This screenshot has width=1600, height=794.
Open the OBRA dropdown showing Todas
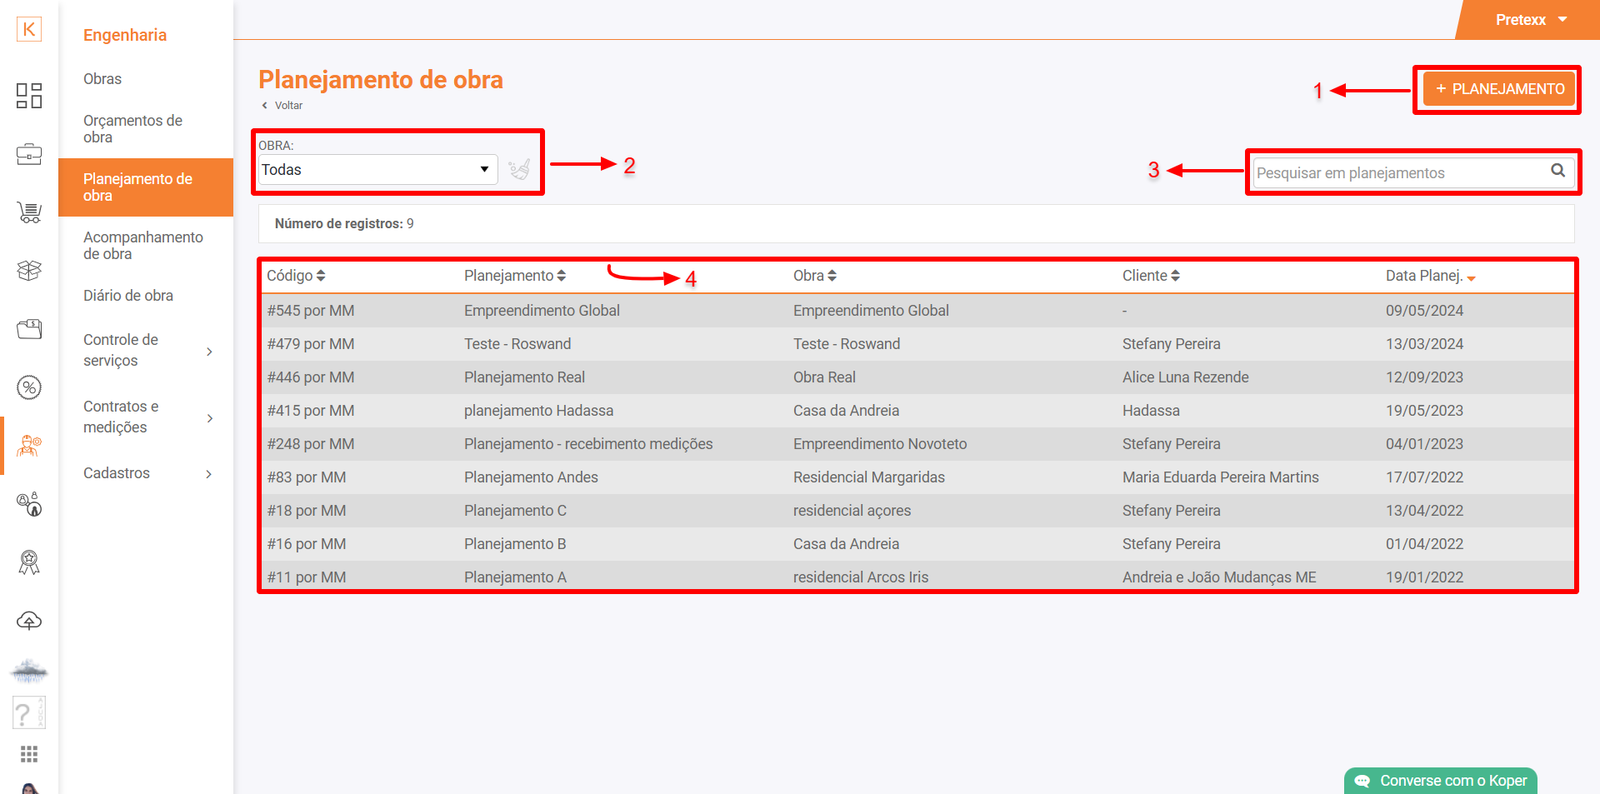point(377,170)
